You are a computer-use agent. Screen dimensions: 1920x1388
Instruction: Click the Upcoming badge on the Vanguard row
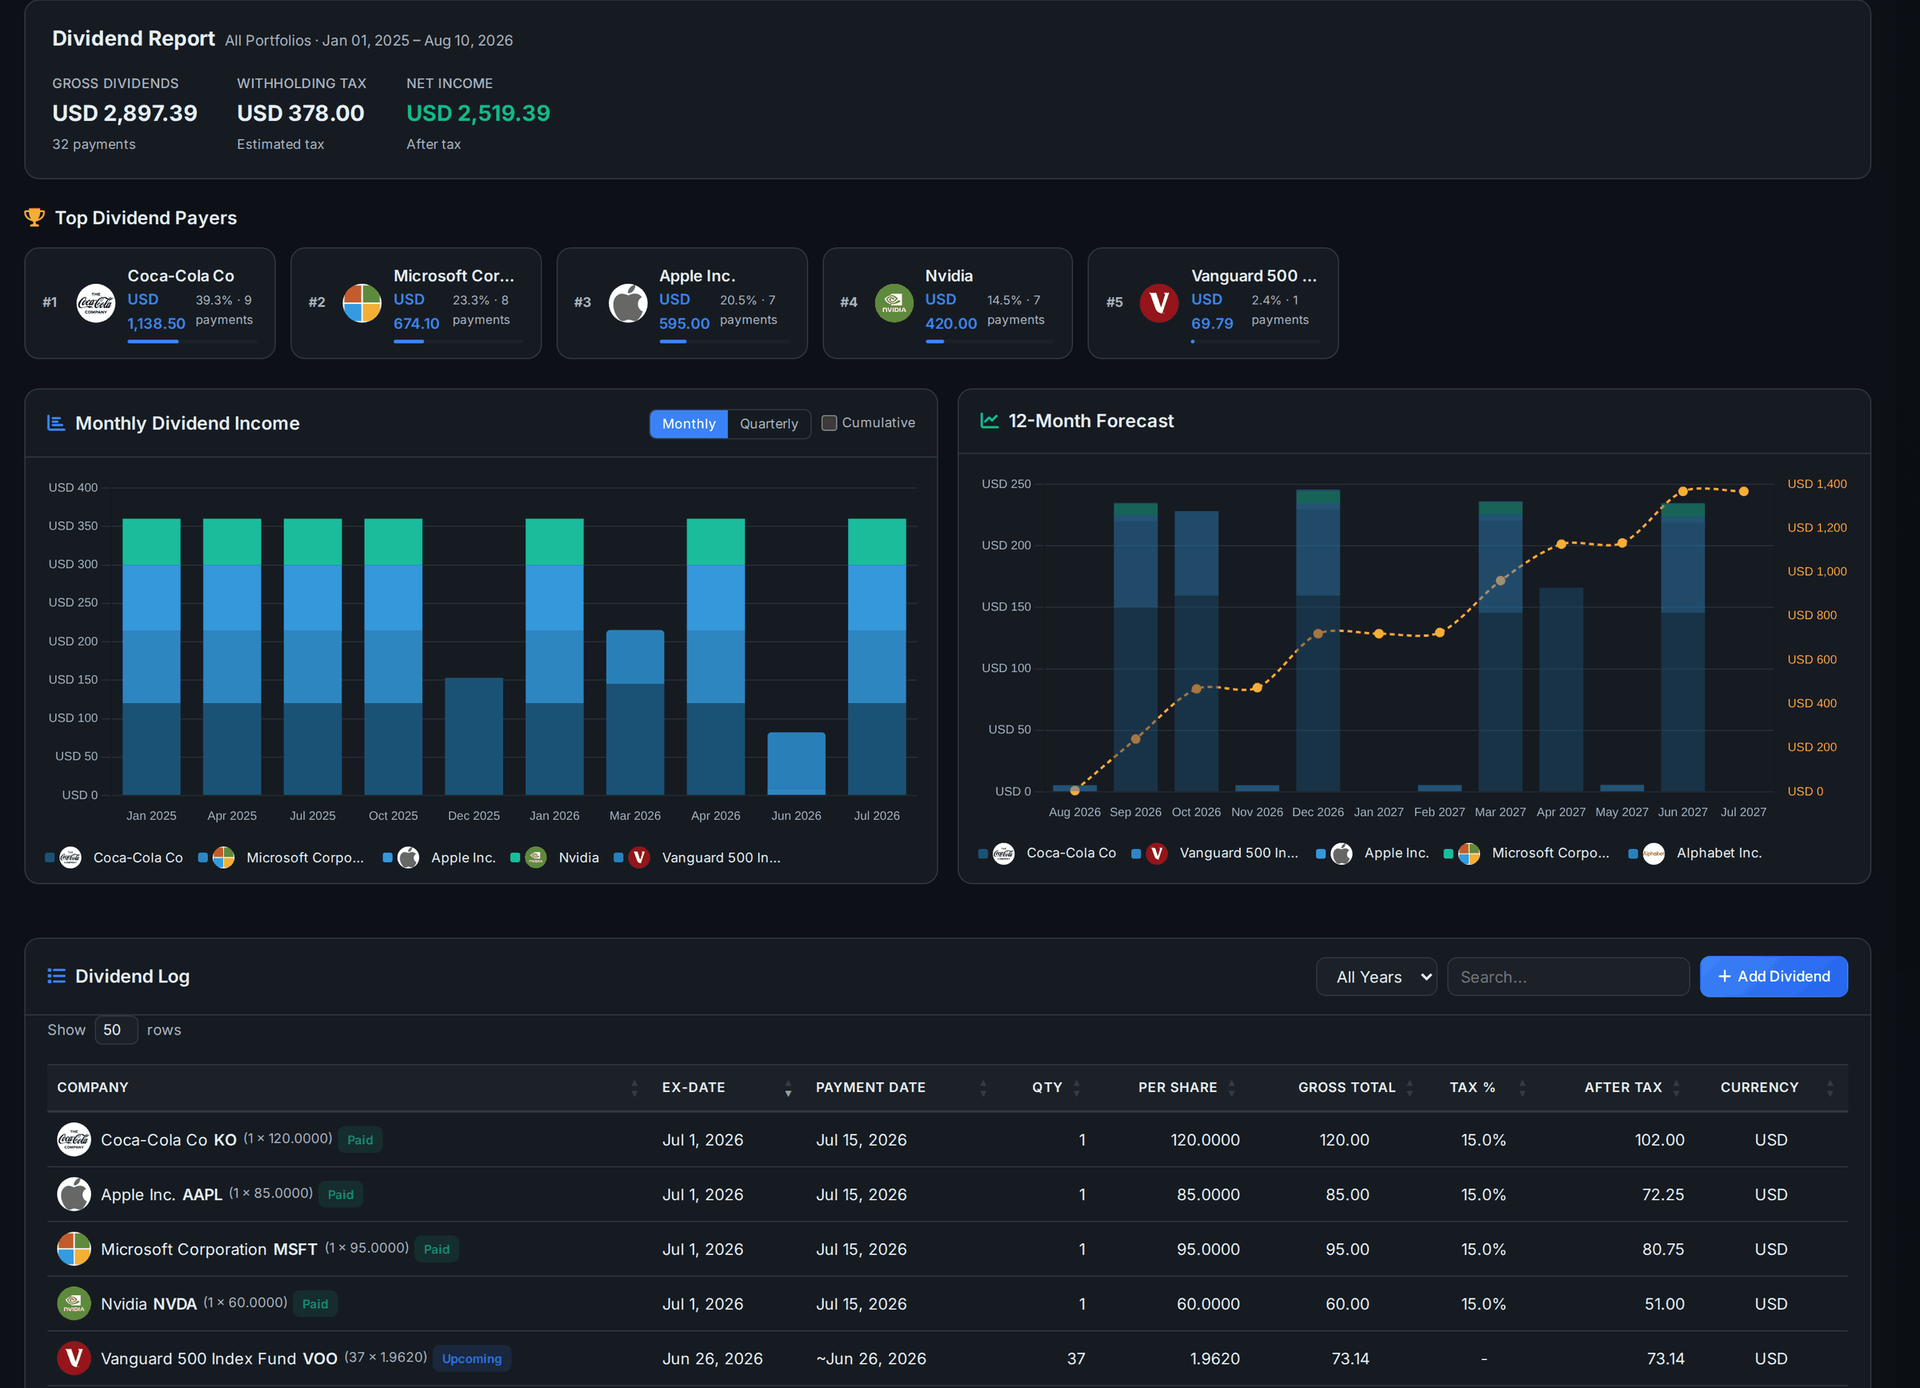(x=472, y=1359)
